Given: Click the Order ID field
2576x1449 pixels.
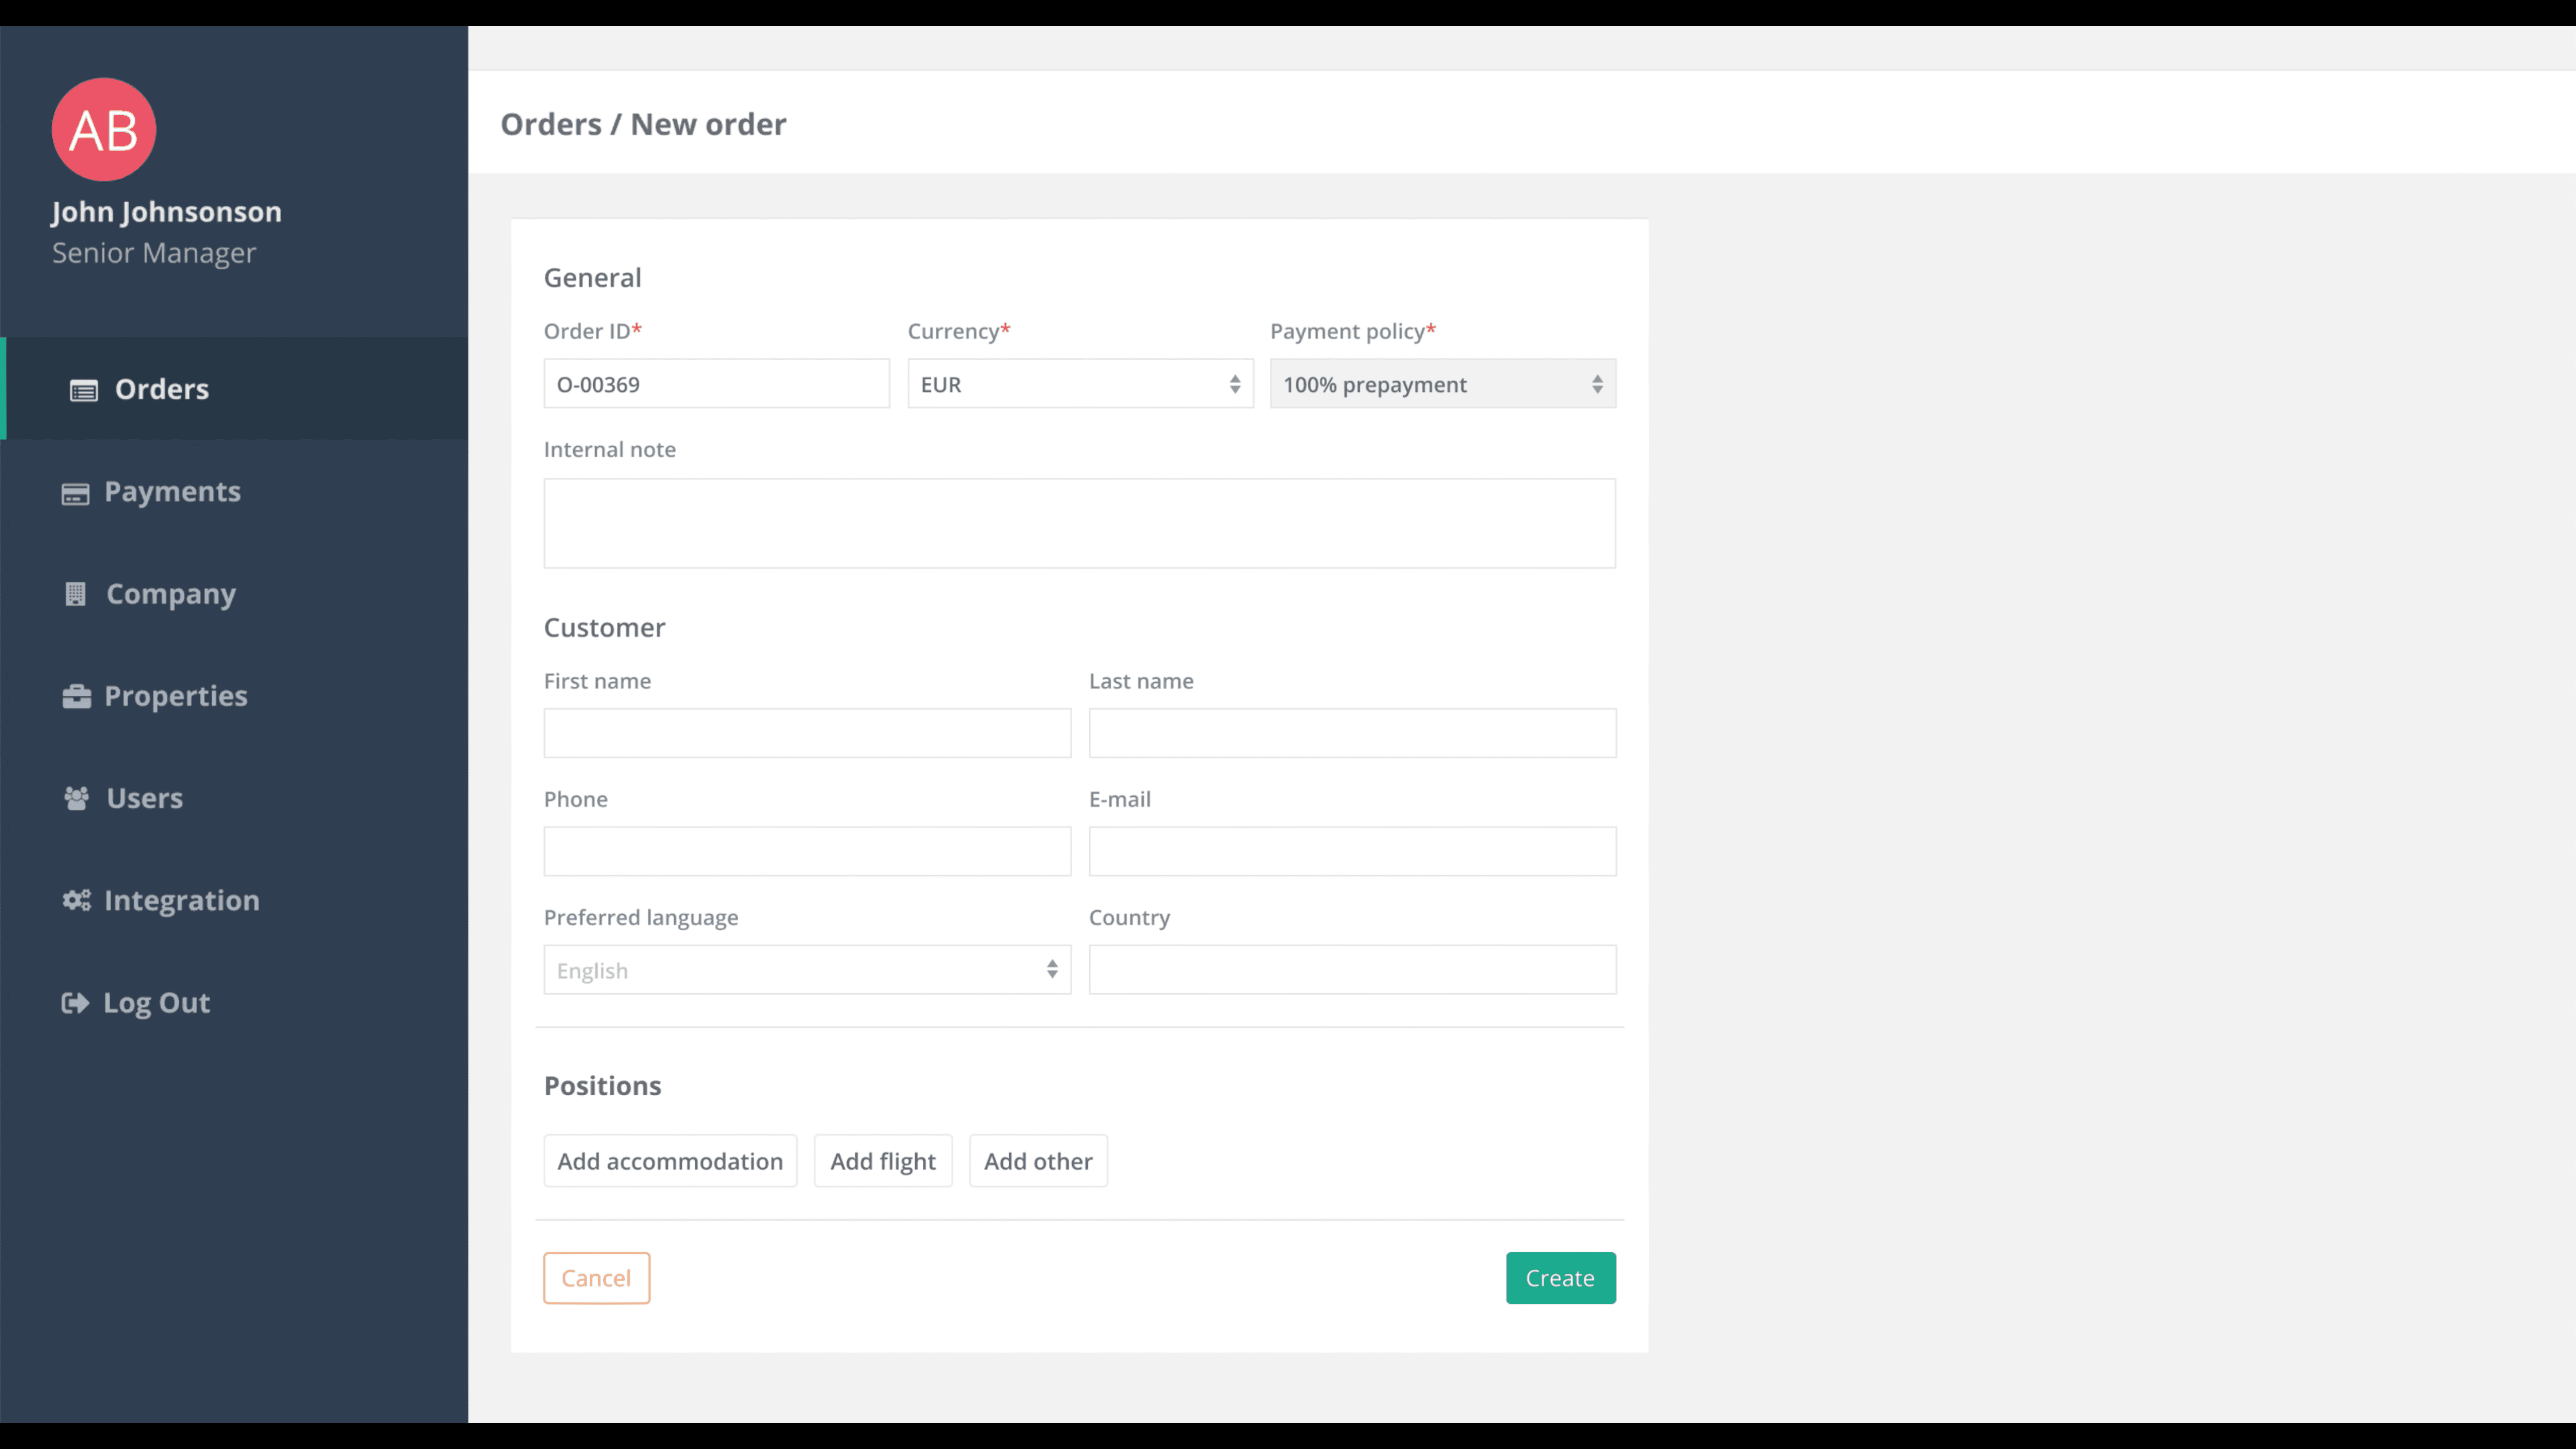Looking at the screenshot, I should pos(716,384).
